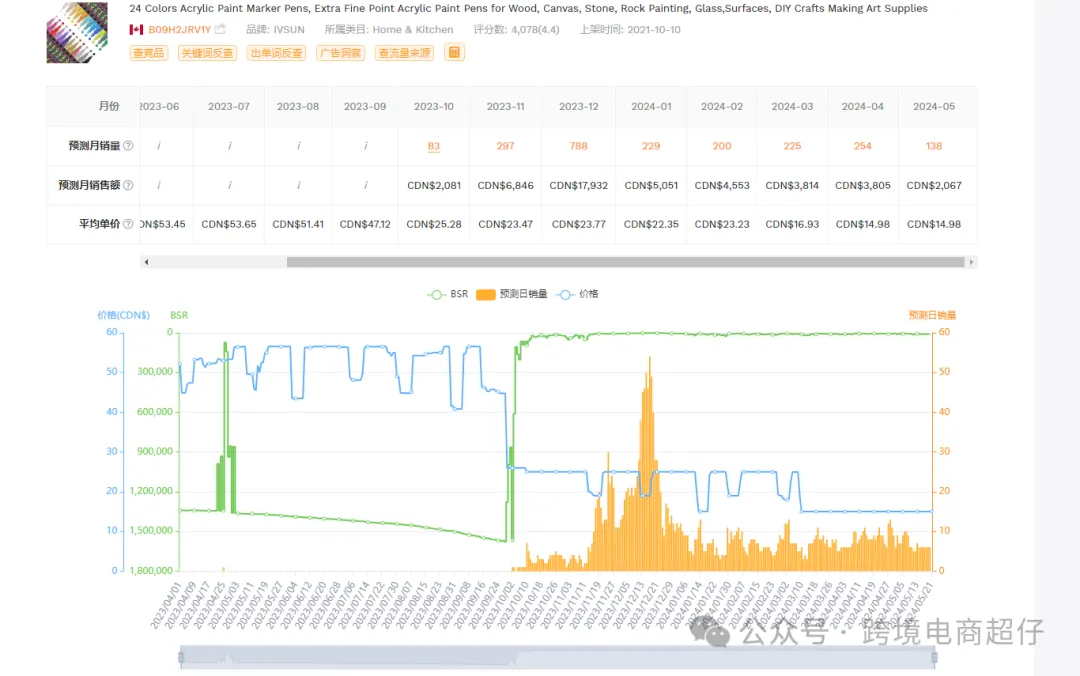Click the help icon next to 预测月销量
Viewport: 1080px width, 676px height.
[x=128, y=146]
